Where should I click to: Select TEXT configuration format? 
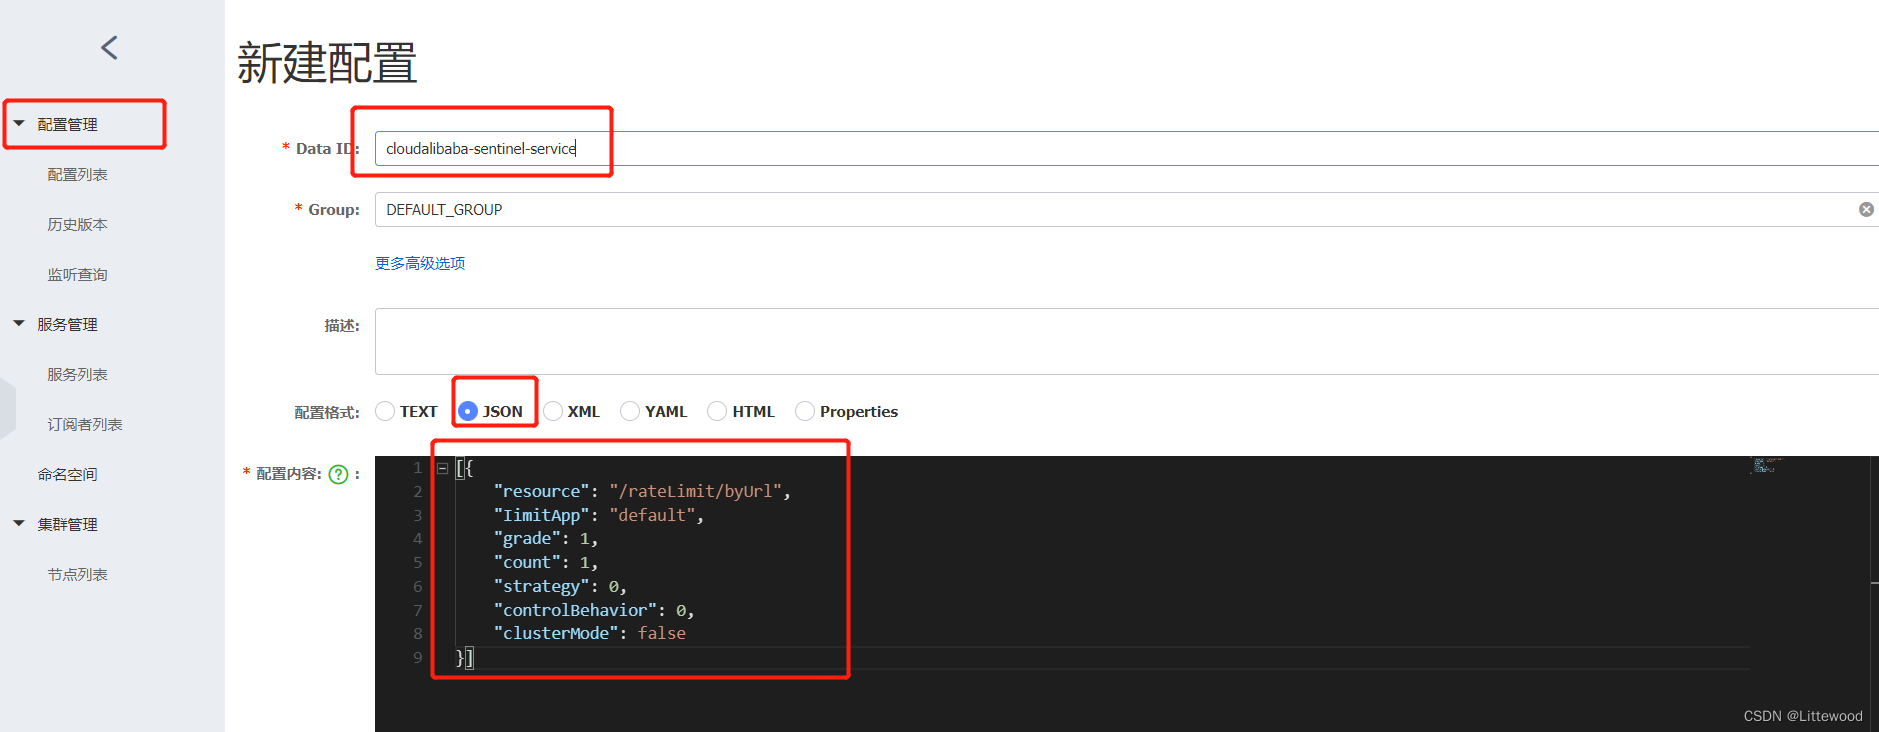coord(385,411)
